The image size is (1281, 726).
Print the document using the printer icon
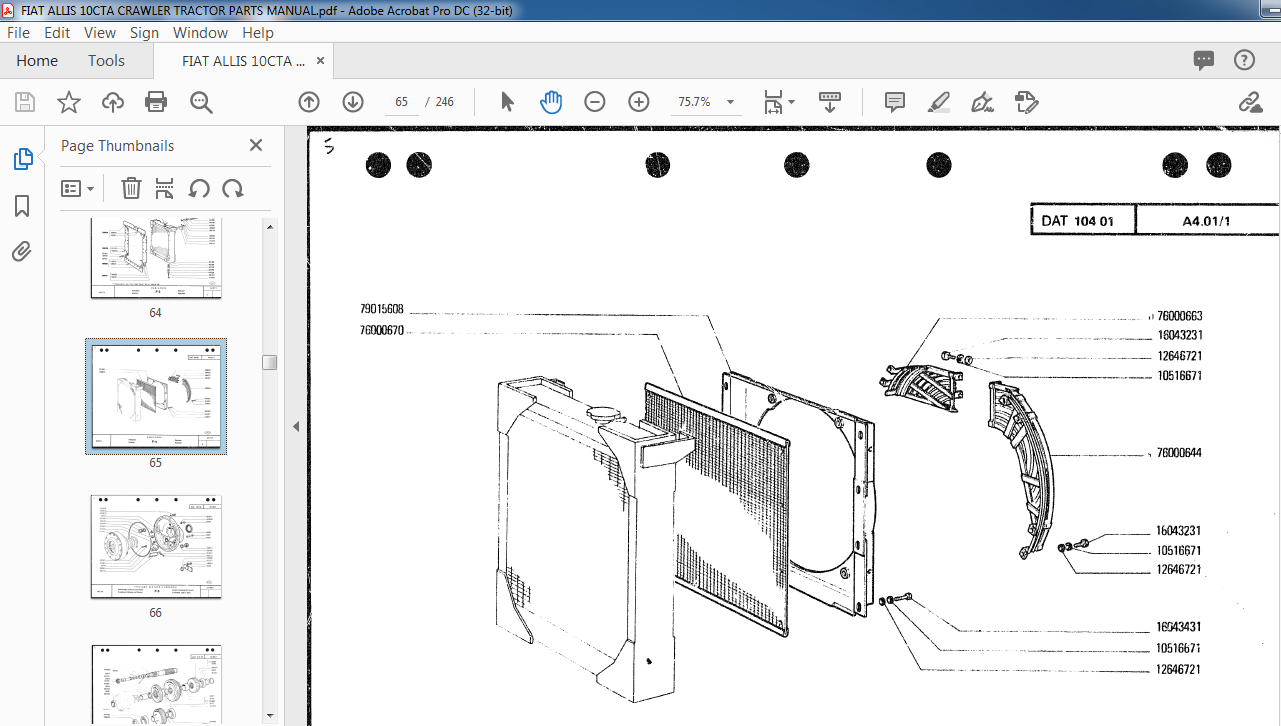point(156,102)
